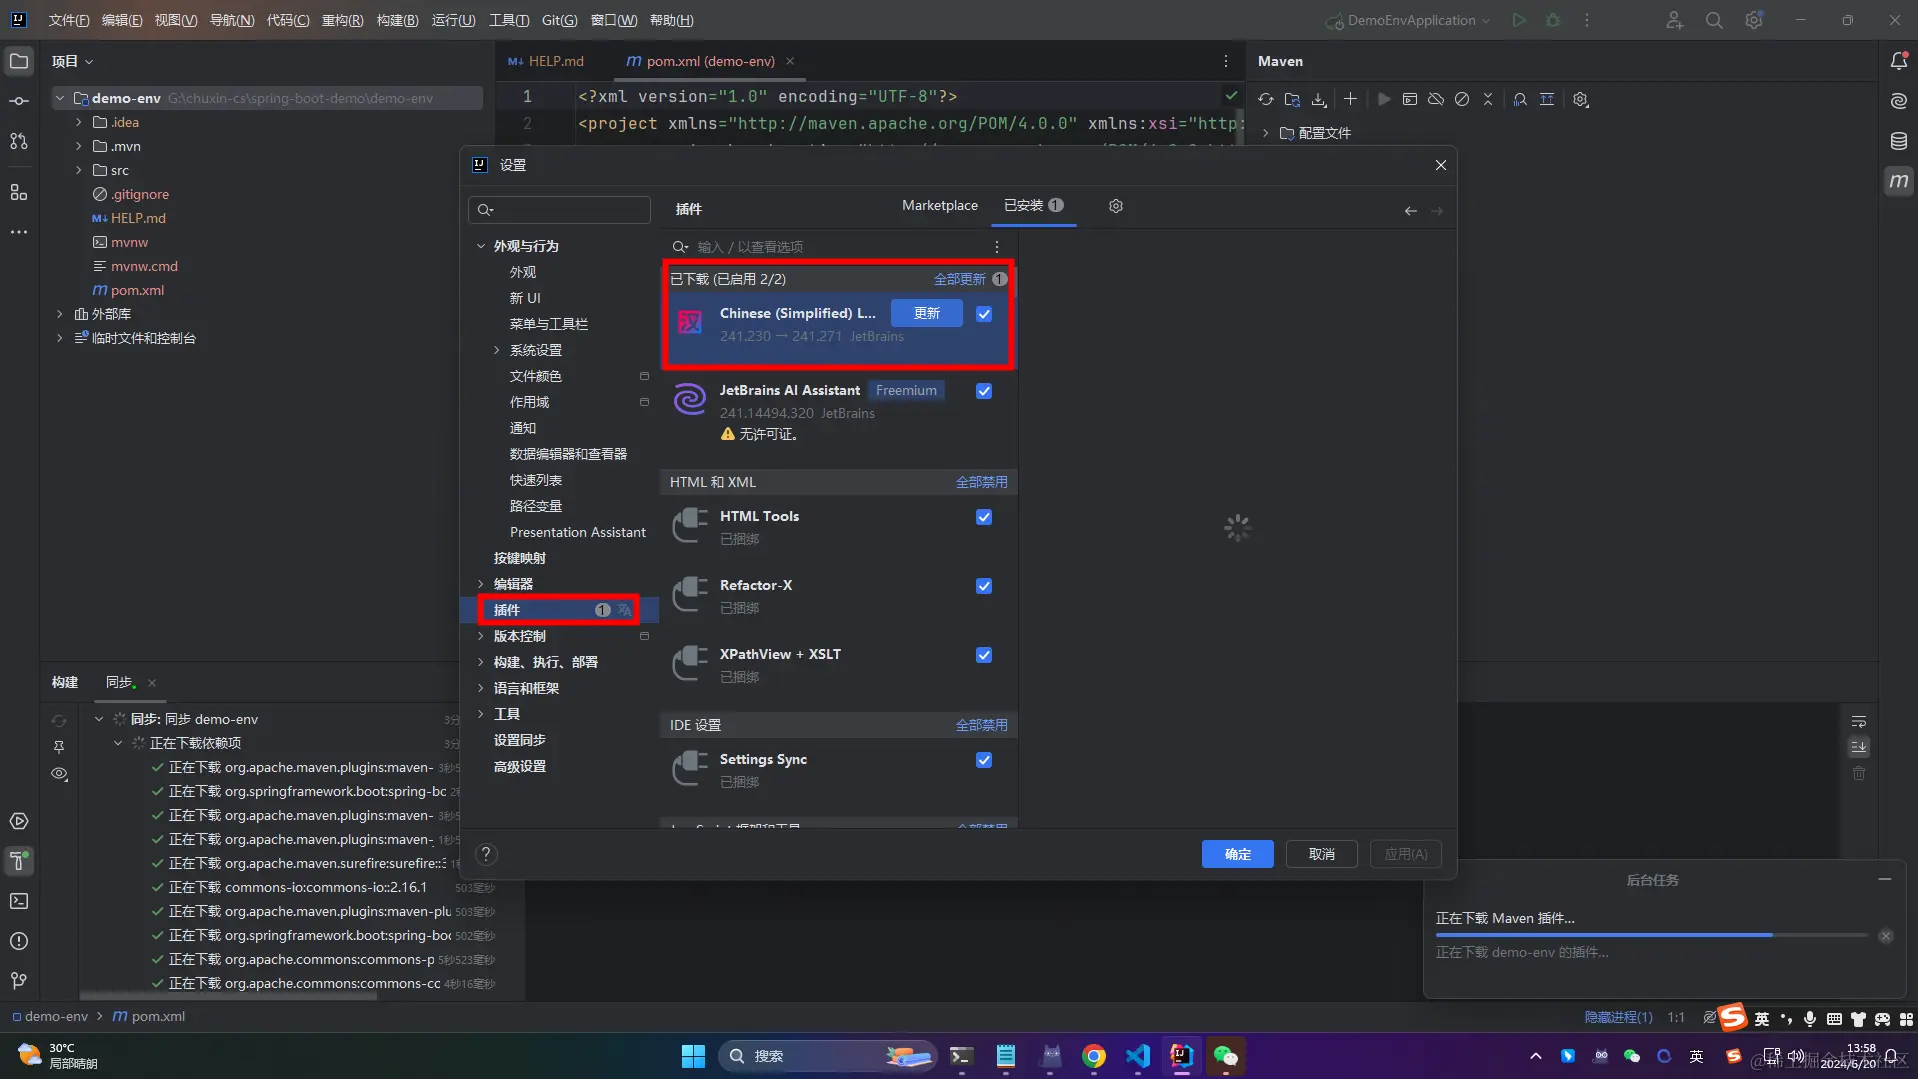Screen dimensions: 1918x1079
Task: Click the Maven download sources icon
Action: click(x=1319, y=99)
